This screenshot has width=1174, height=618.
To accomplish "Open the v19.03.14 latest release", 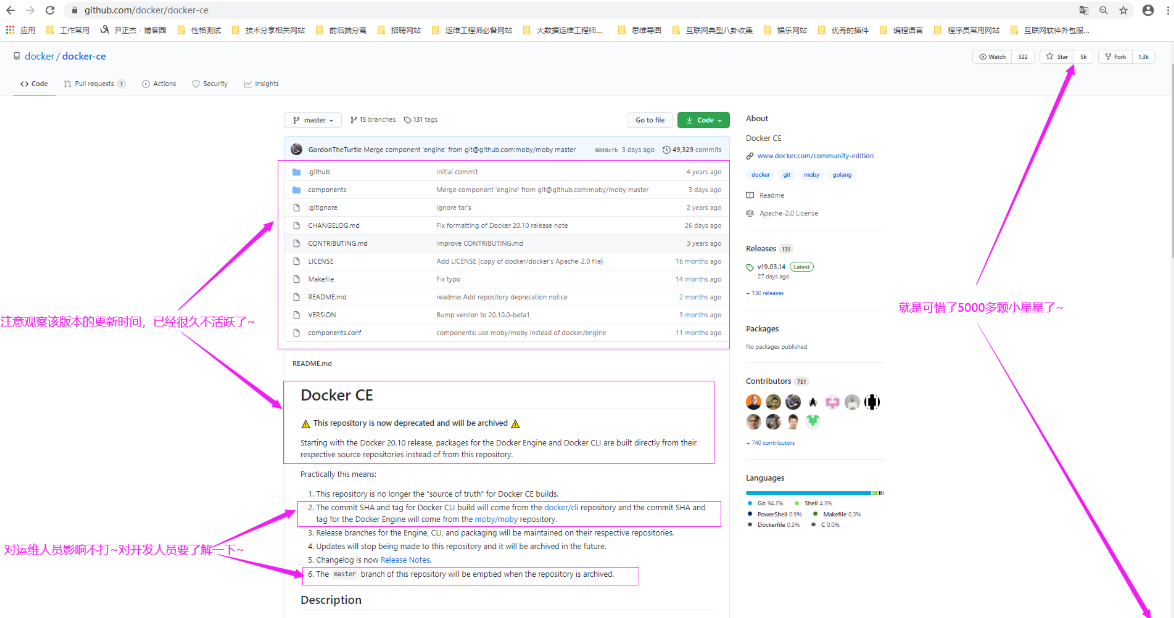I will pyautogui.click(x=771, y=267).
